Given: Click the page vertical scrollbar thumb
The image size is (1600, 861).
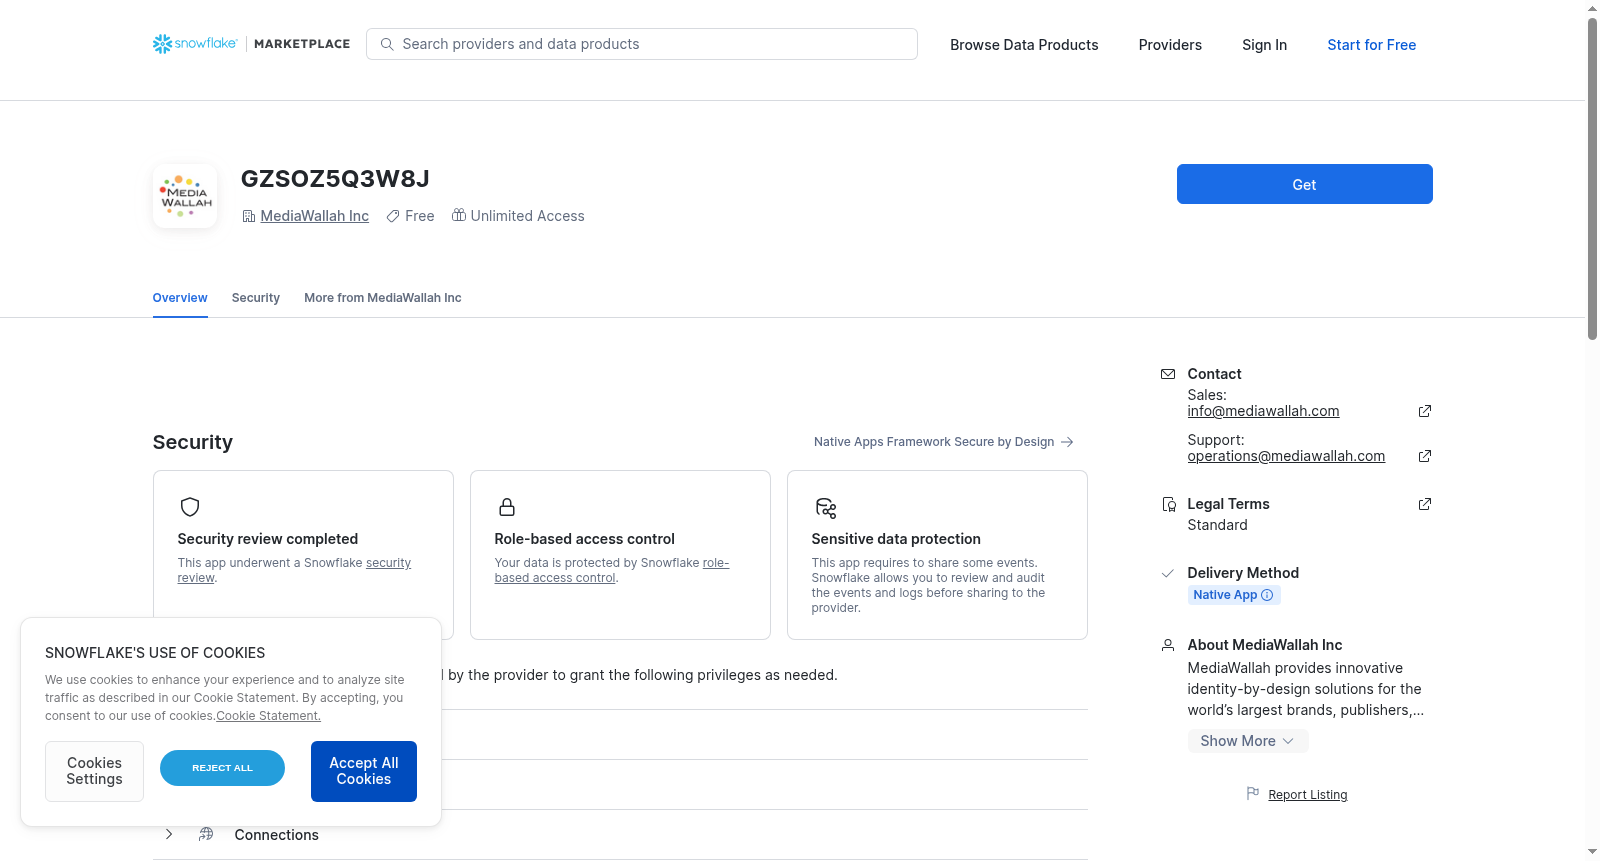Looking at the screenshot, I should pyautogui.click(x=1592, y=178).
